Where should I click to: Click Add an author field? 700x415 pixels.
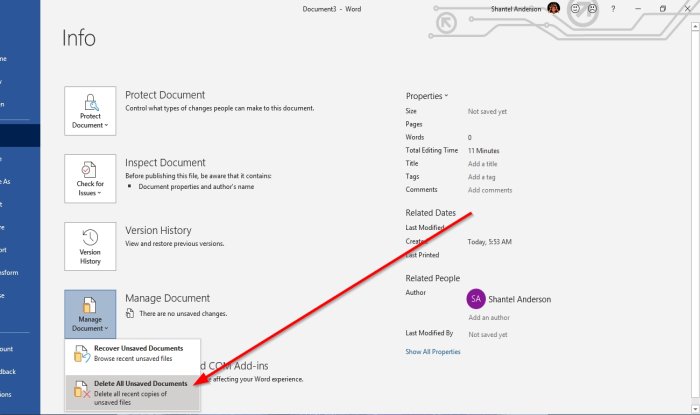pyautogui.click(x=489, y=317)
